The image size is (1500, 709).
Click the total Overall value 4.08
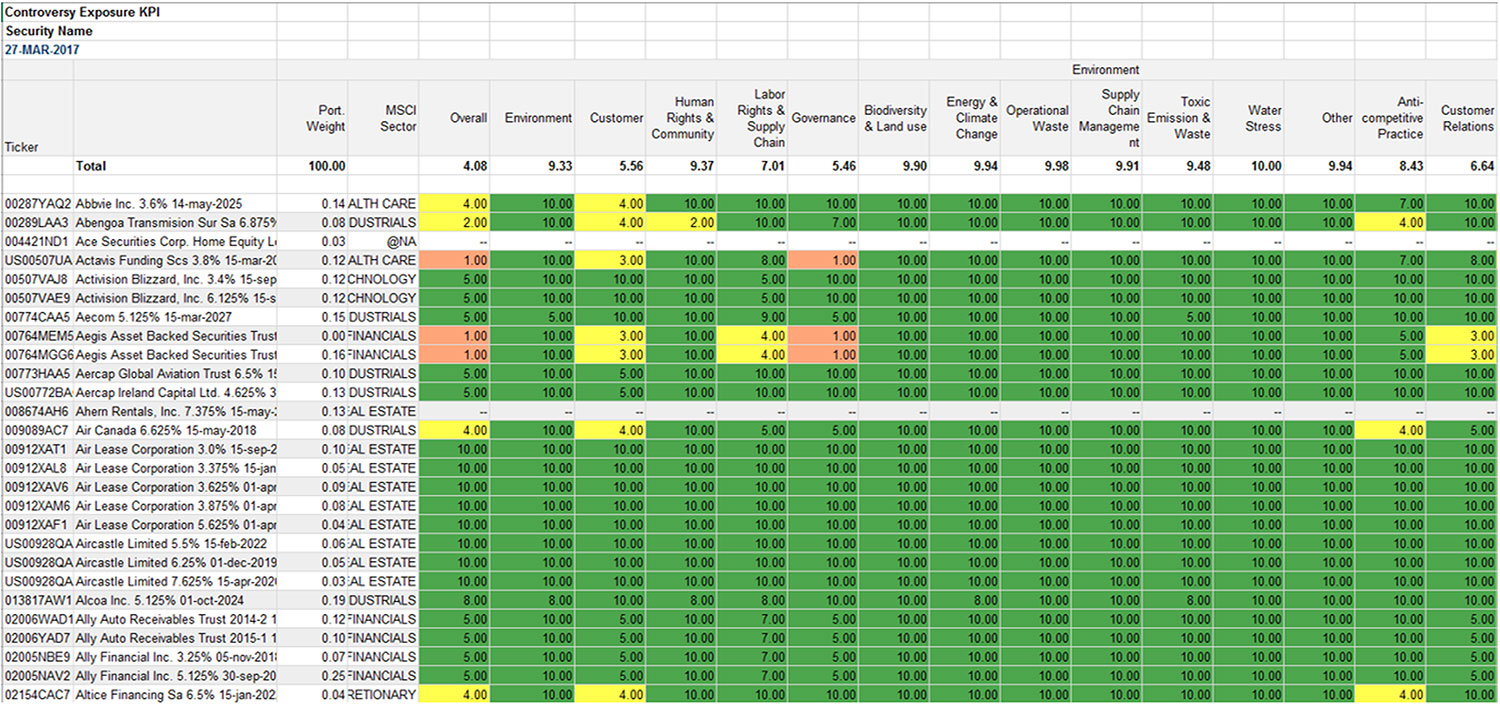pyautogui.click(x=474, y=166)
